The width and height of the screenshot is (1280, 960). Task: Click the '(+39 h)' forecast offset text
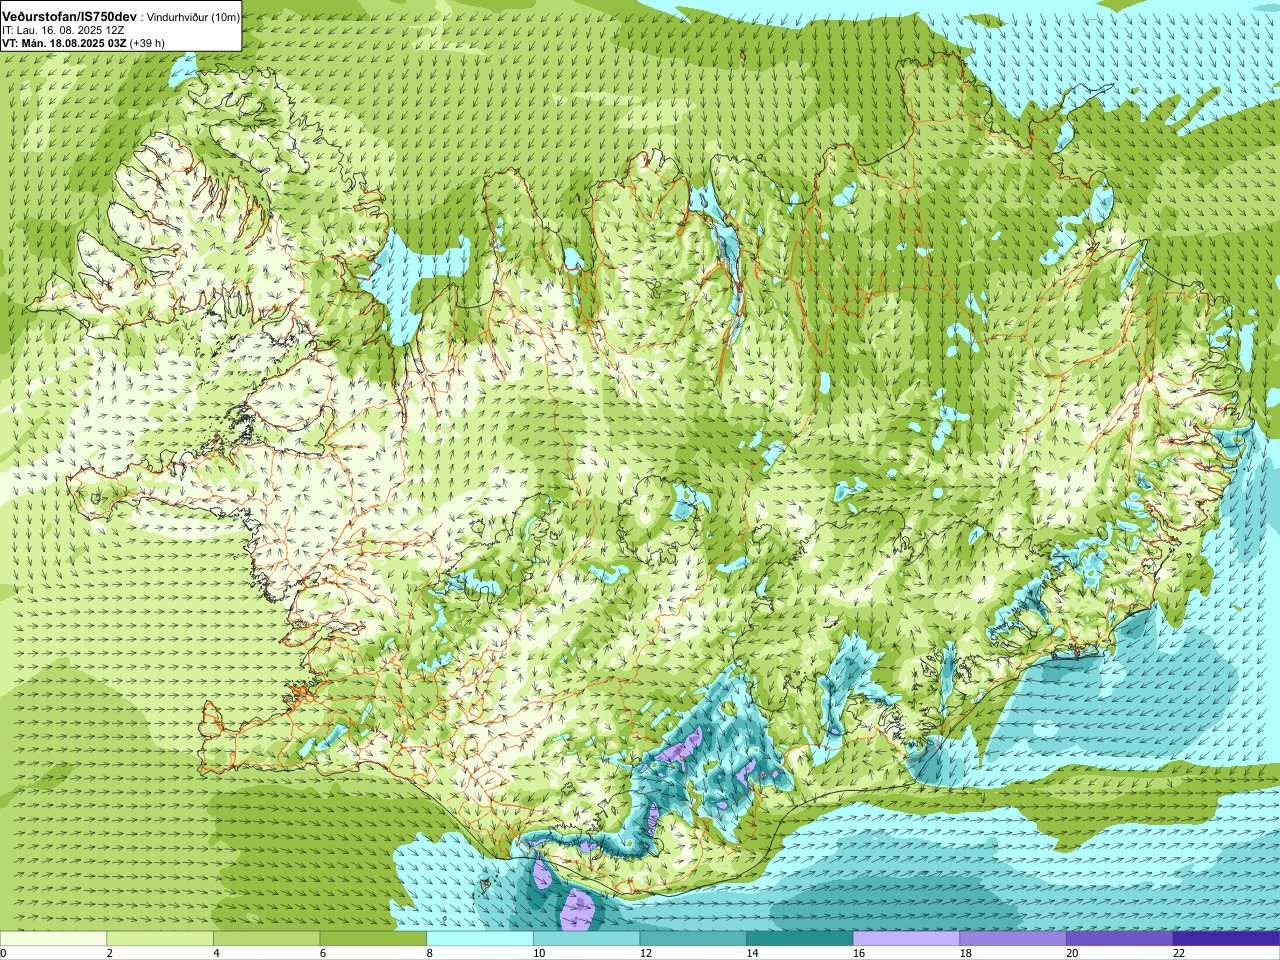click(x=145, y=43)
